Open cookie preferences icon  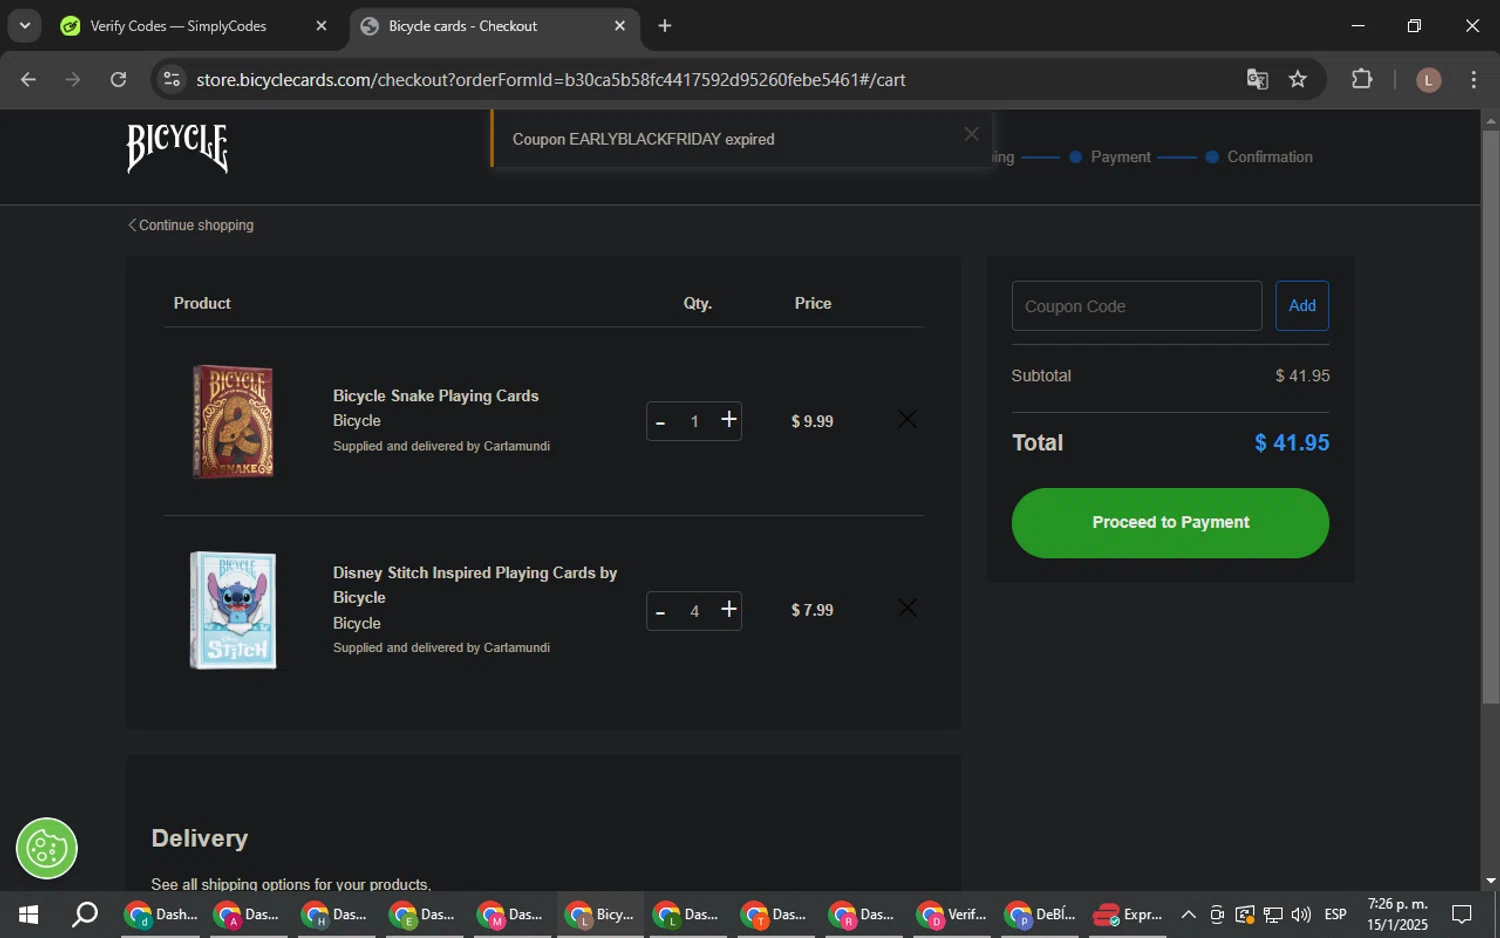pos(47,849)
